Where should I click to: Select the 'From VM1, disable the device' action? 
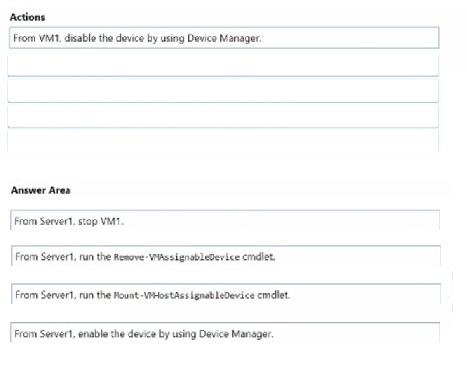click(224, 38)
